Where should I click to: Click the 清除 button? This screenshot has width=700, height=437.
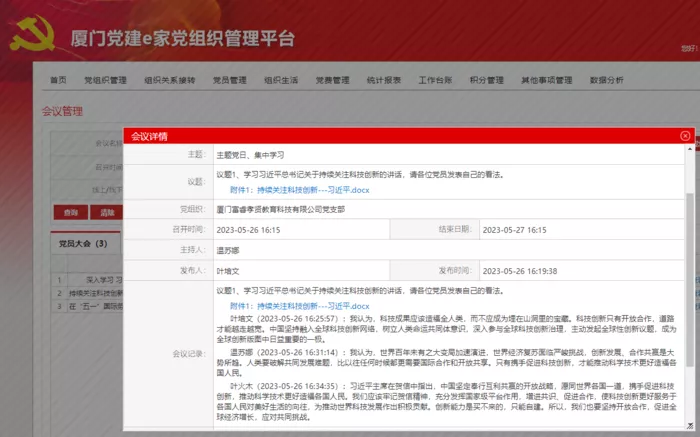107,212
